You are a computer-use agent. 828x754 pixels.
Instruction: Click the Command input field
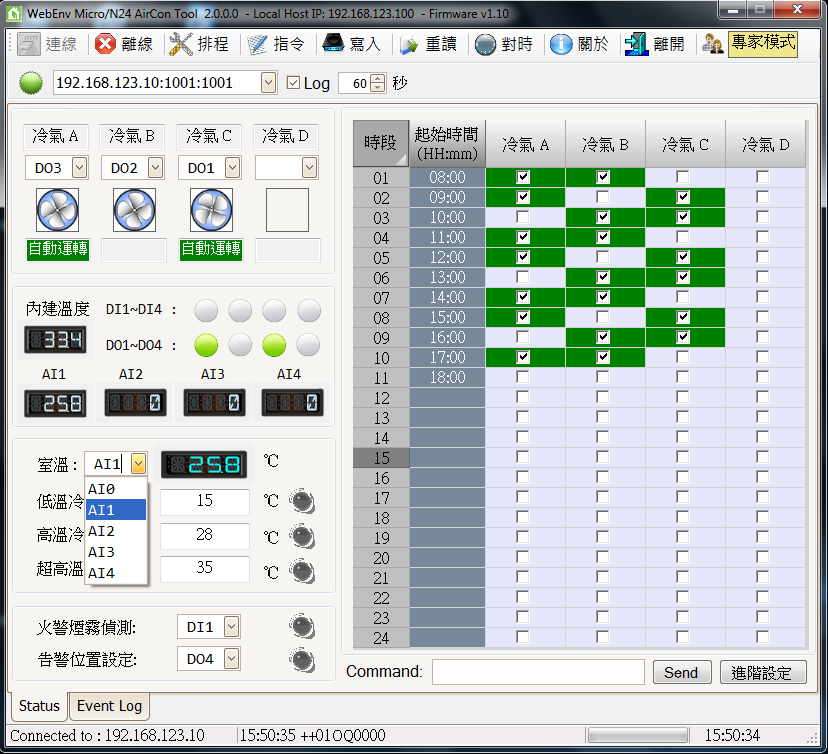(538, 672)
